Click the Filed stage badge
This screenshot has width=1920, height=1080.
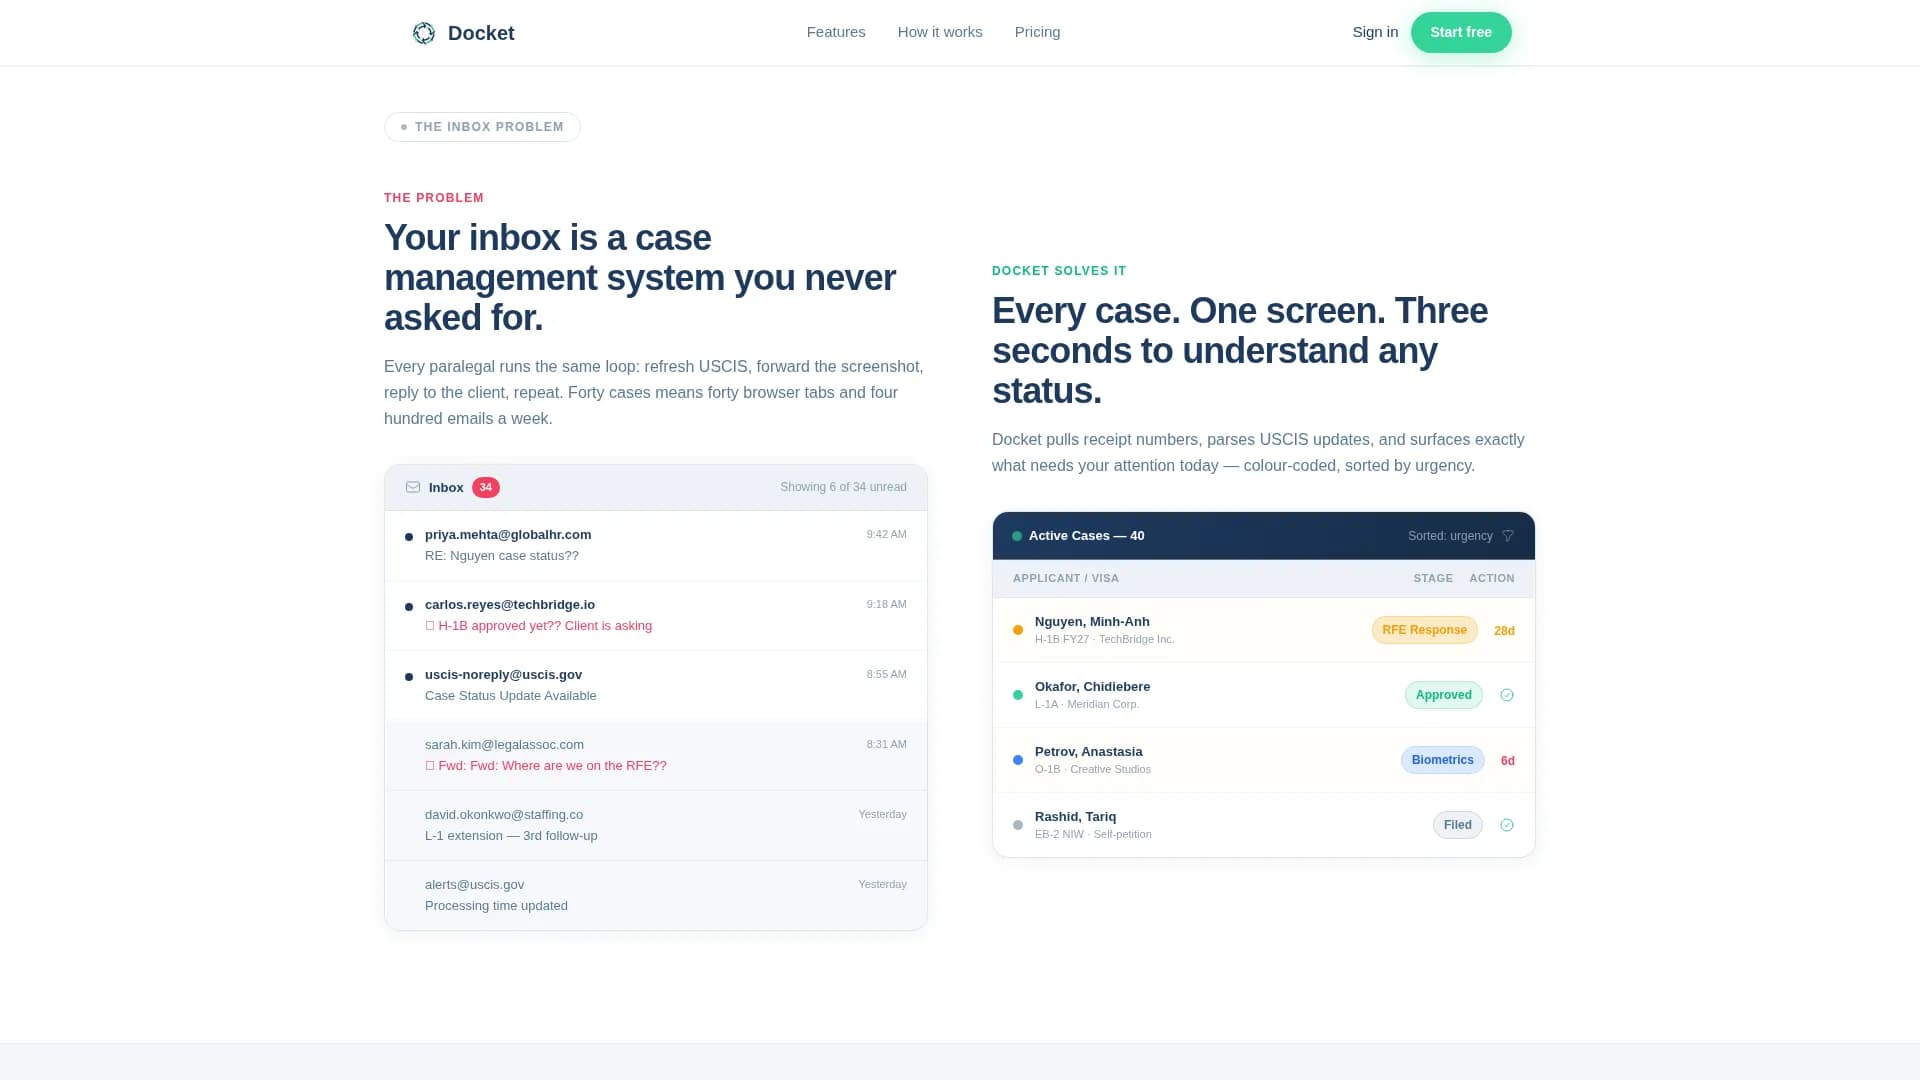1457,825
